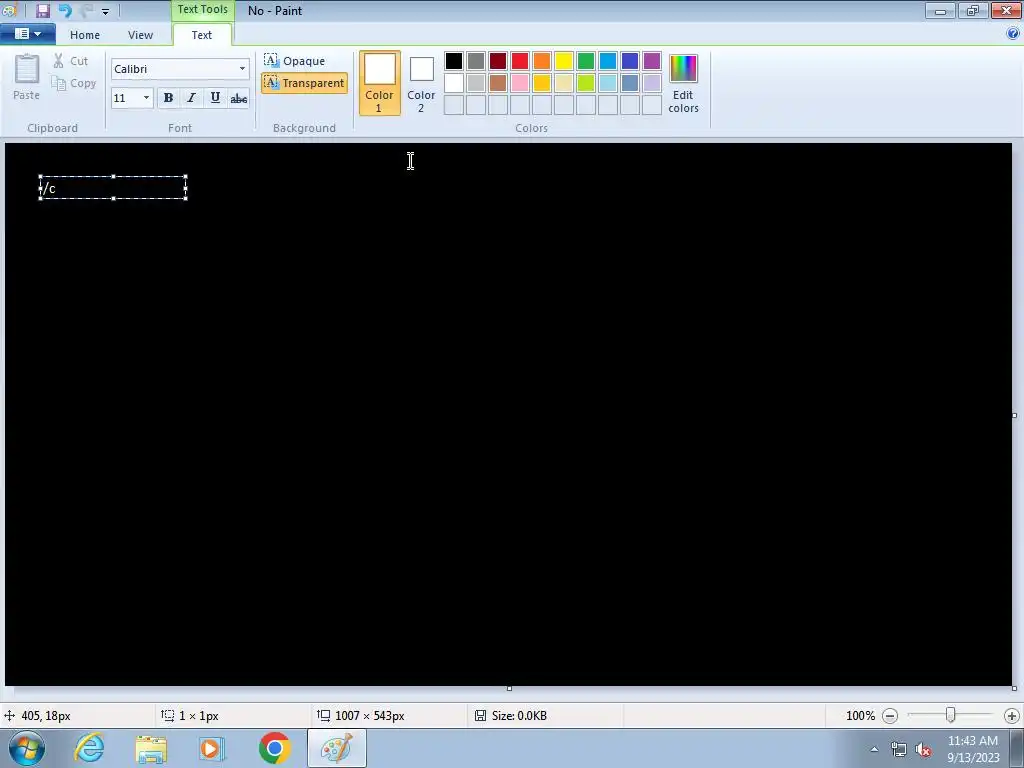Pick the dark gray color swatch
The image size is (1024, 768).
476,61
